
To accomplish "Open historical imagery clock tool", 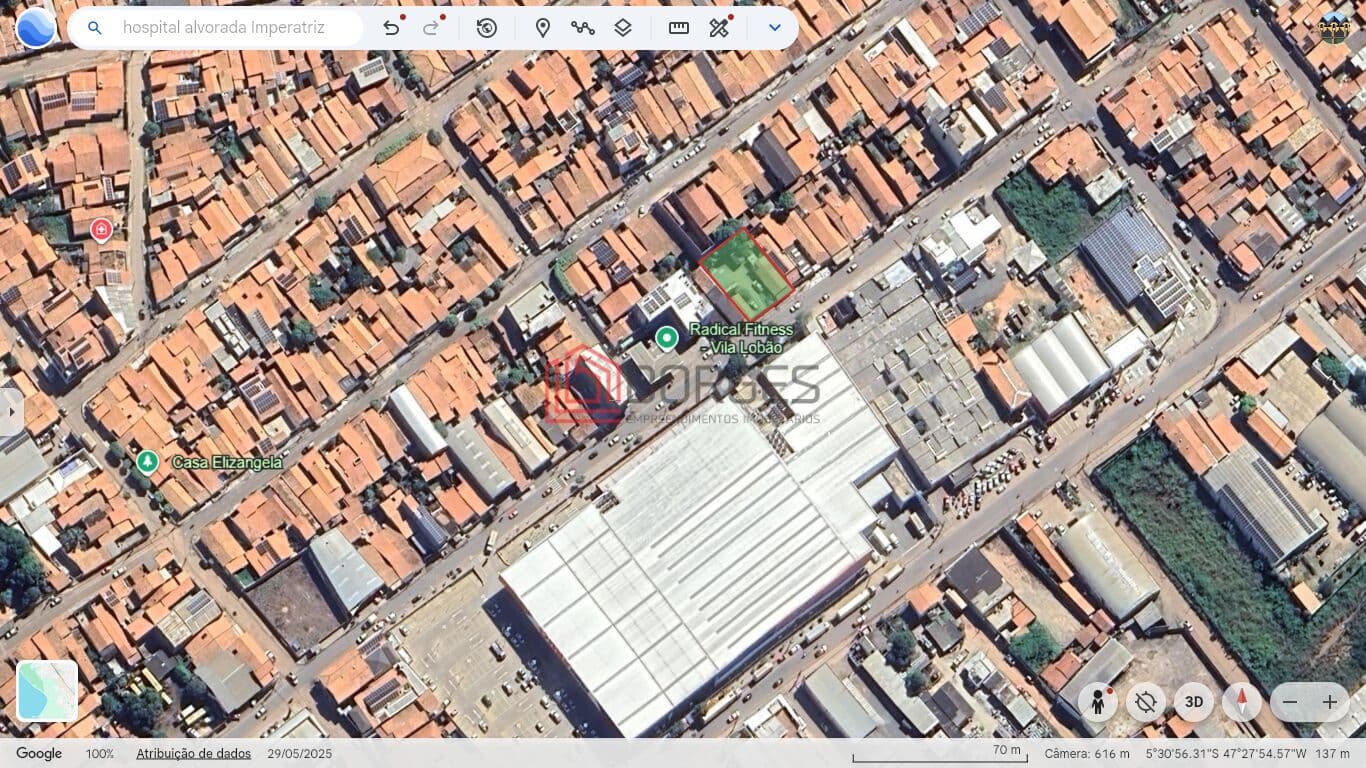I will click(x=487, y=28).
